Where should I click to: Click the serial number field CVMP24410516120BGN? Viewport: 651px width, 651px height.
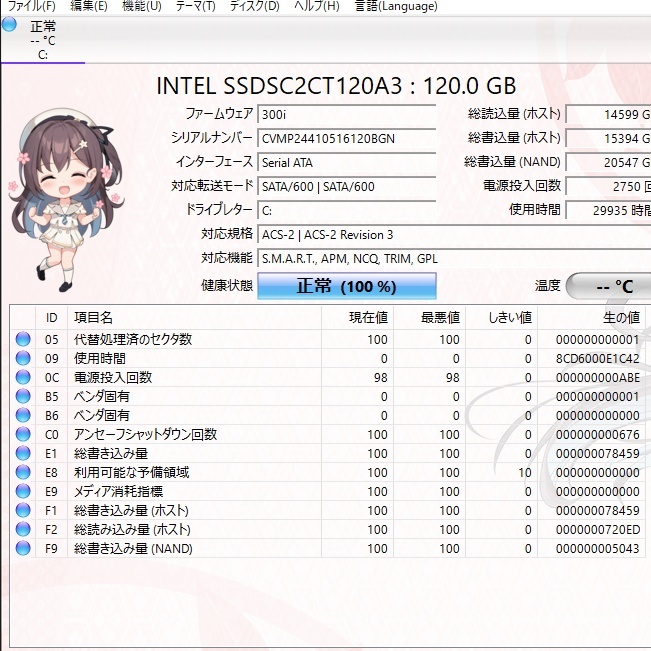pos(347,138)
